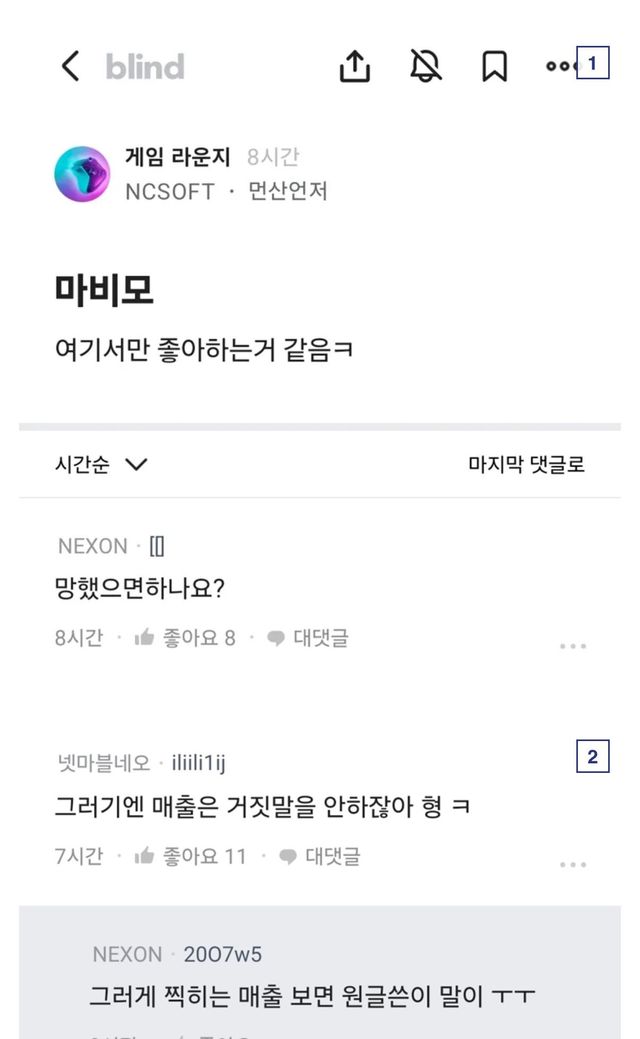Open the post's more options menu
Viewport: 640px width, 1039px height.
point(560,67)
